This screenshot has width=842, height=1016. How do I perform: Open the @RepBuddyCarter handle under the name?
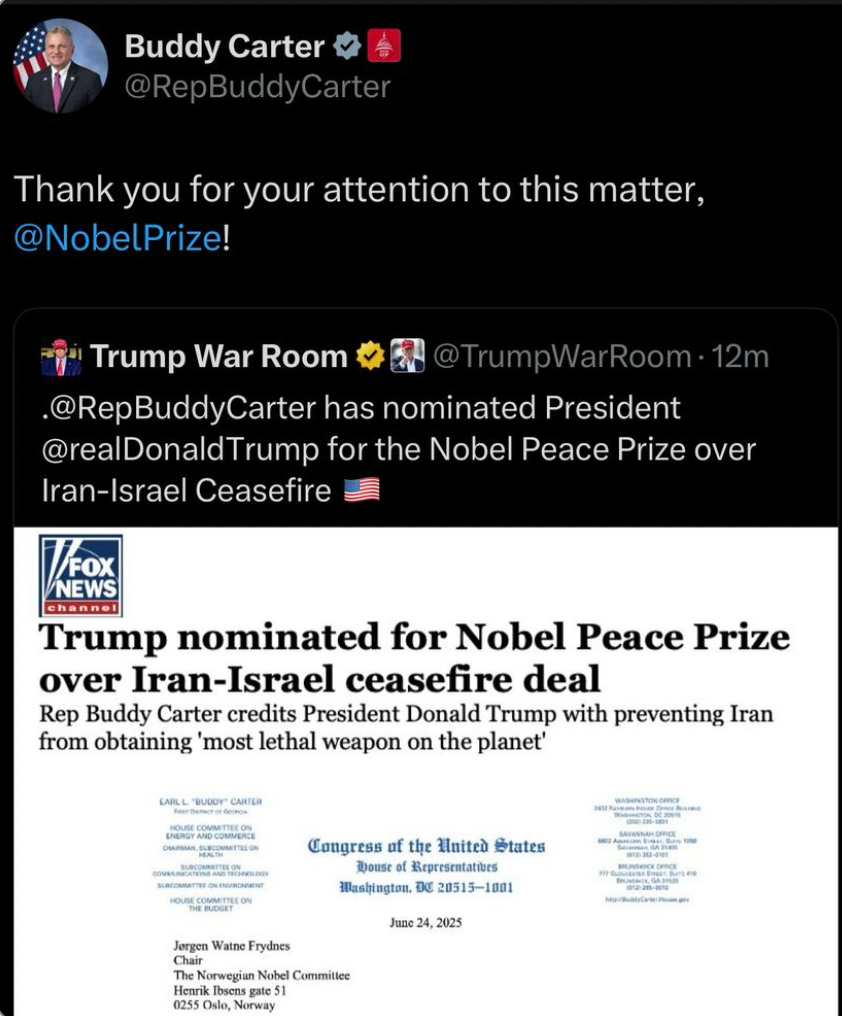tap(257, 88)
